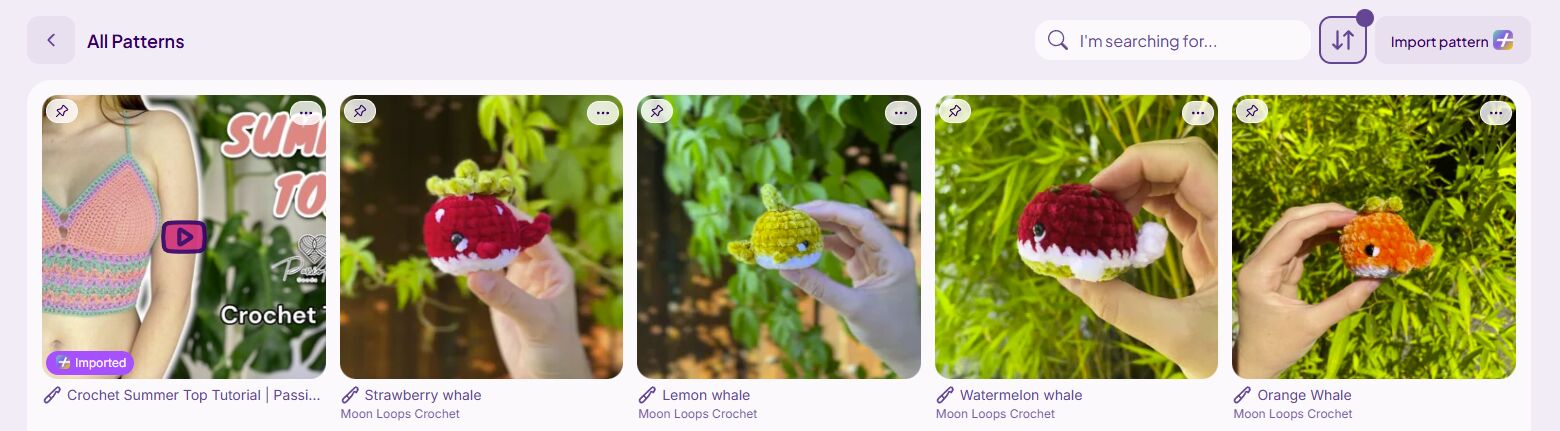Open the three-dot menu on Strawberry whale
Image resolution: width=1560 pixels, height=431 pixels.
603,113
